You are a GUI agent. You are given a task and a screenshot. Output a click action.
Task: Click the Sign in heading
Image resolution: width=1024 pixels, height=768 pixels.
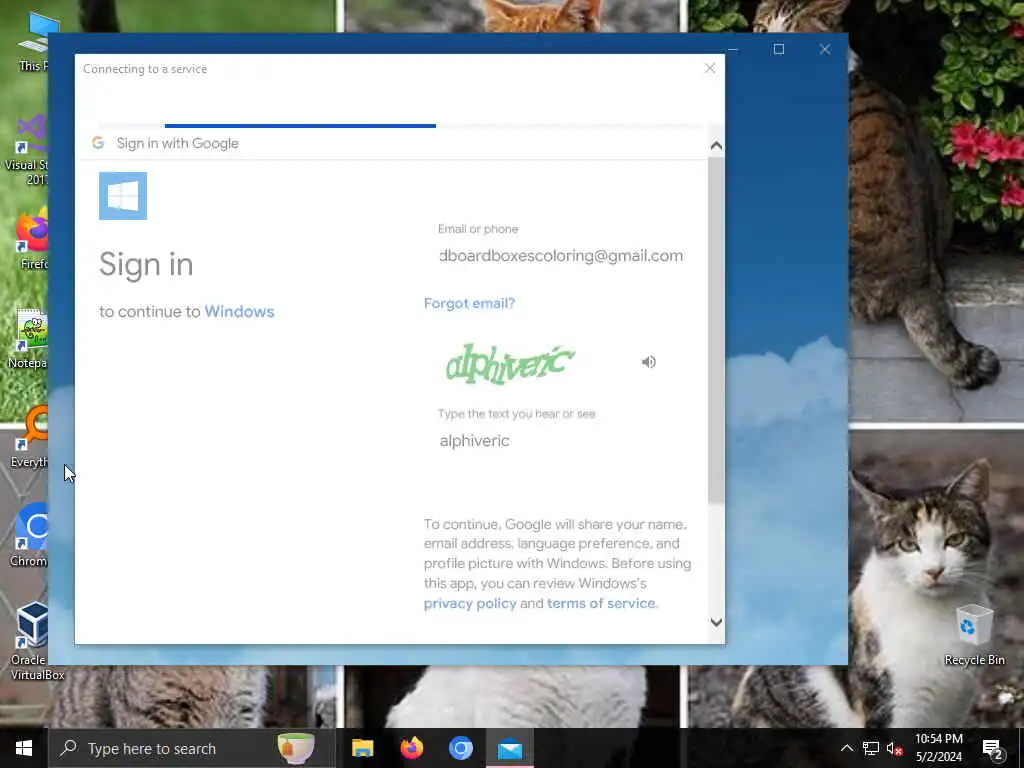(146, 264)
